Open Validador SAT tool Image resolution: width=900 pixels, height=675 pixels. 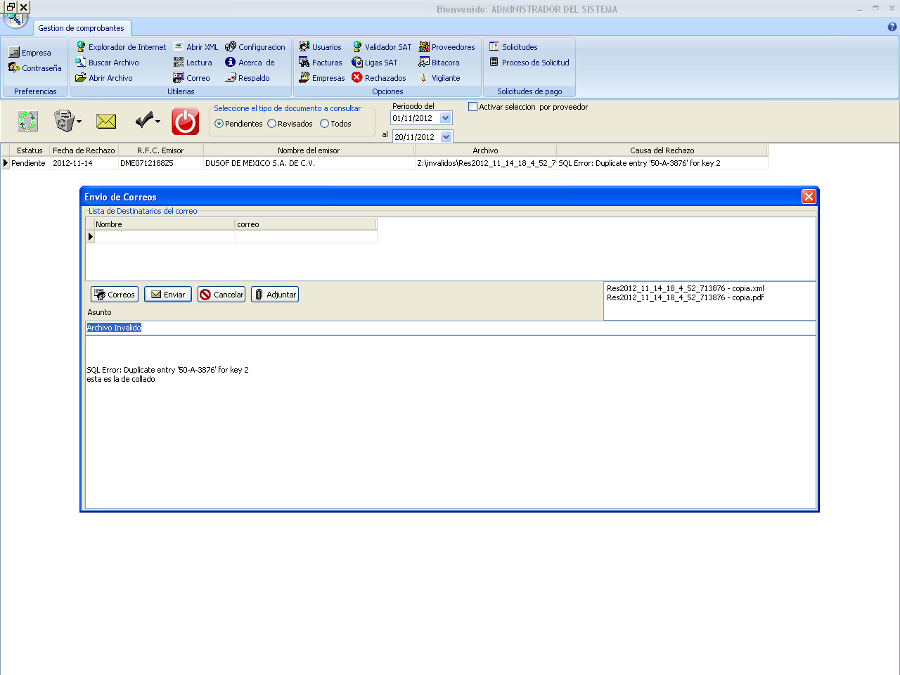[381, 47]
